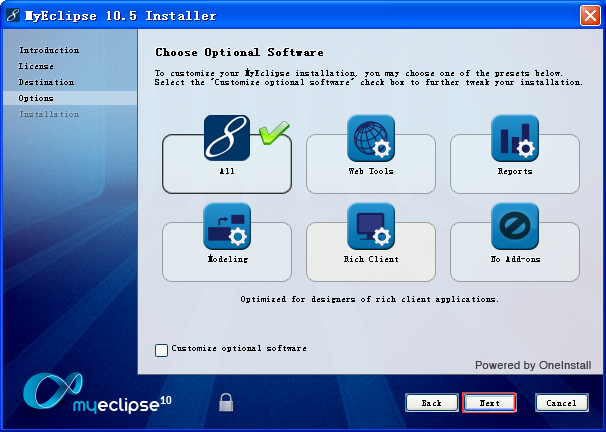606x432 pixels.
Task: Pick the Reports bar chart icon
Action: tap(515, 138)
